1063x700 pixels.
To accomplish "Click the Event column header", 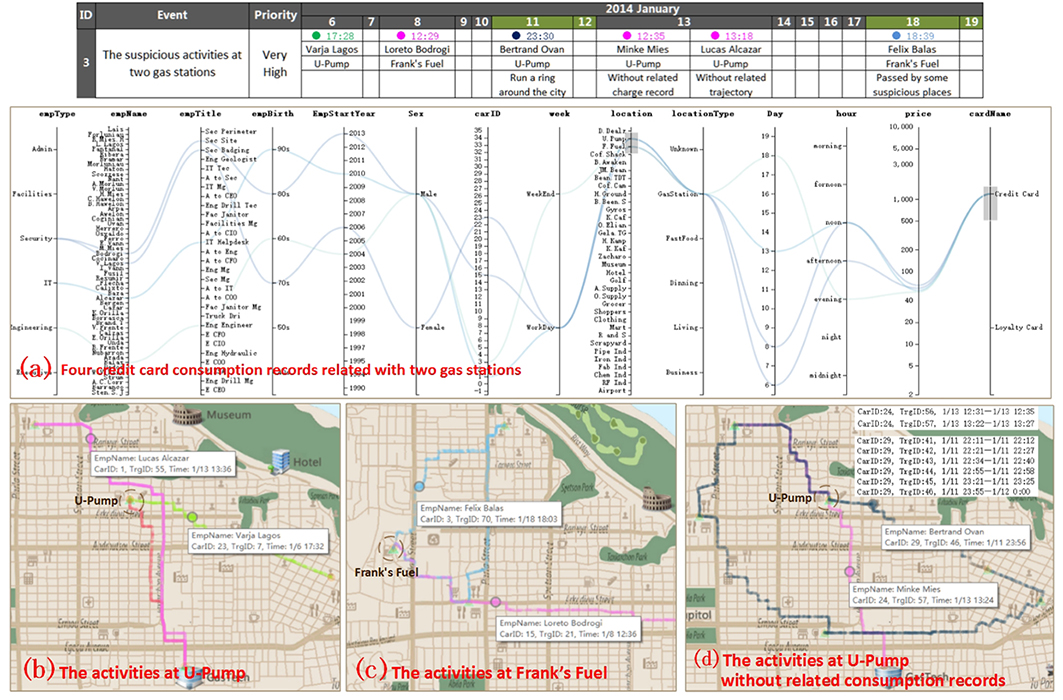I will tap(172, 15).
